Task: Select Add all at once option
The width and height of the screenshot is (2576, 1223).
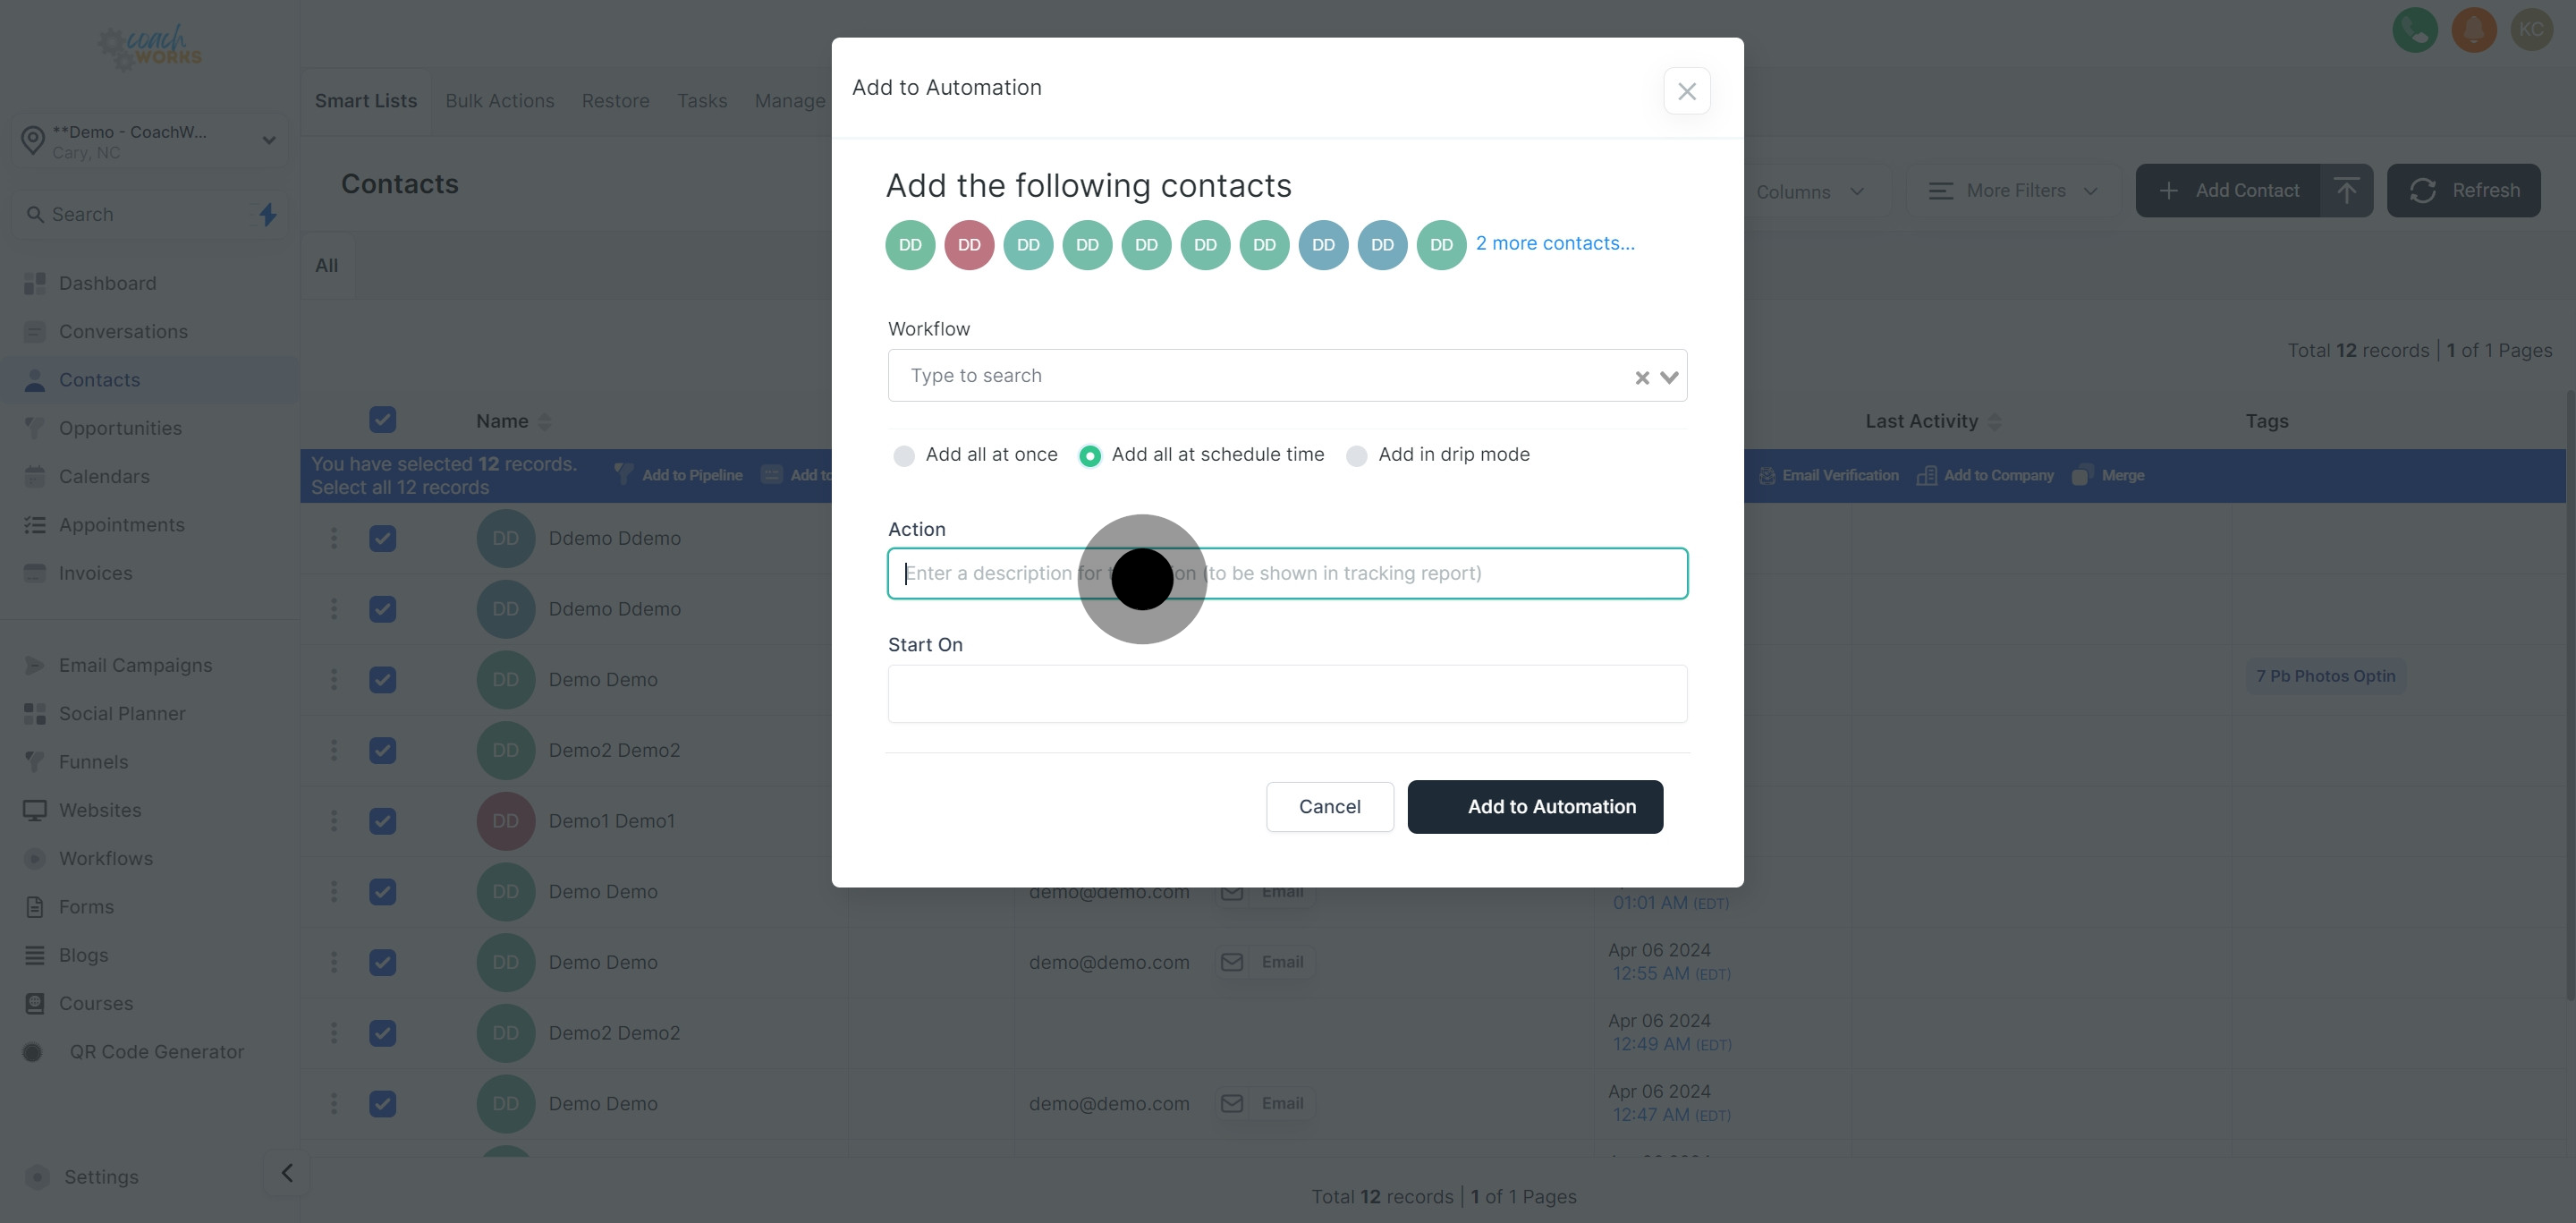Action: [904, 456]
